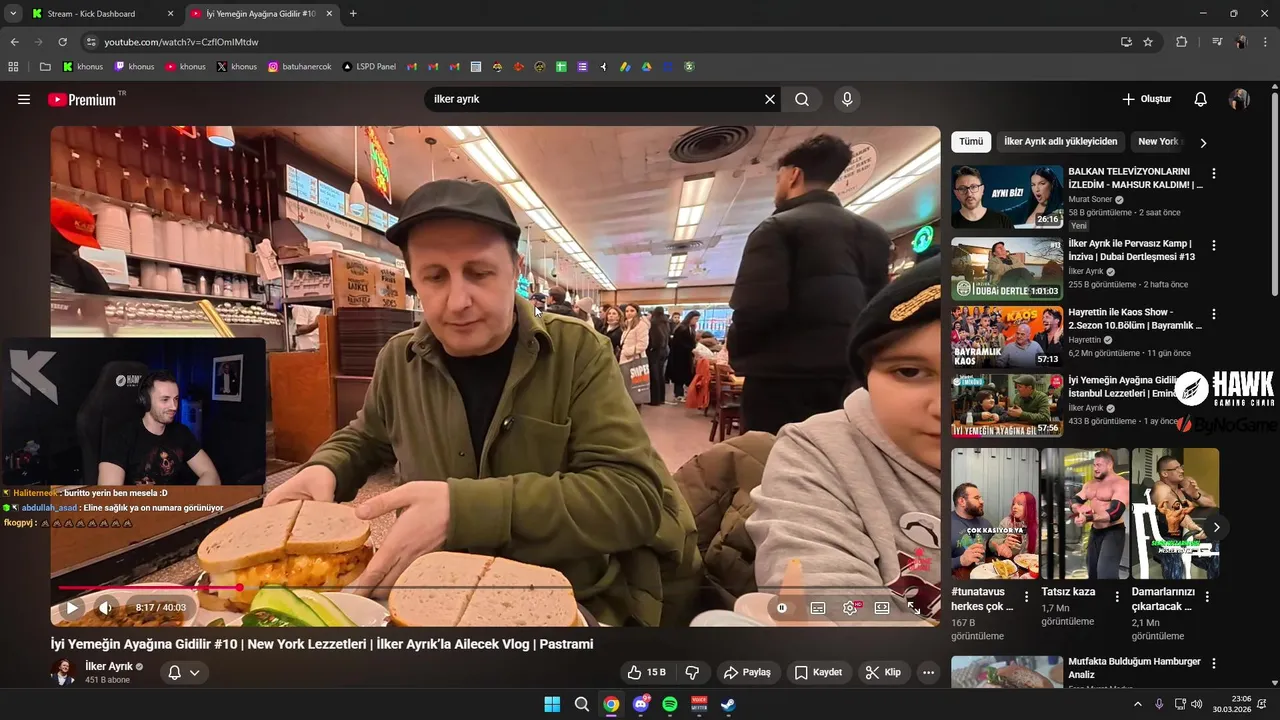This screenshot has height=720, width=1280.
Task: Close the Kick Dashboard browser tab
Action: click(170, 14)
